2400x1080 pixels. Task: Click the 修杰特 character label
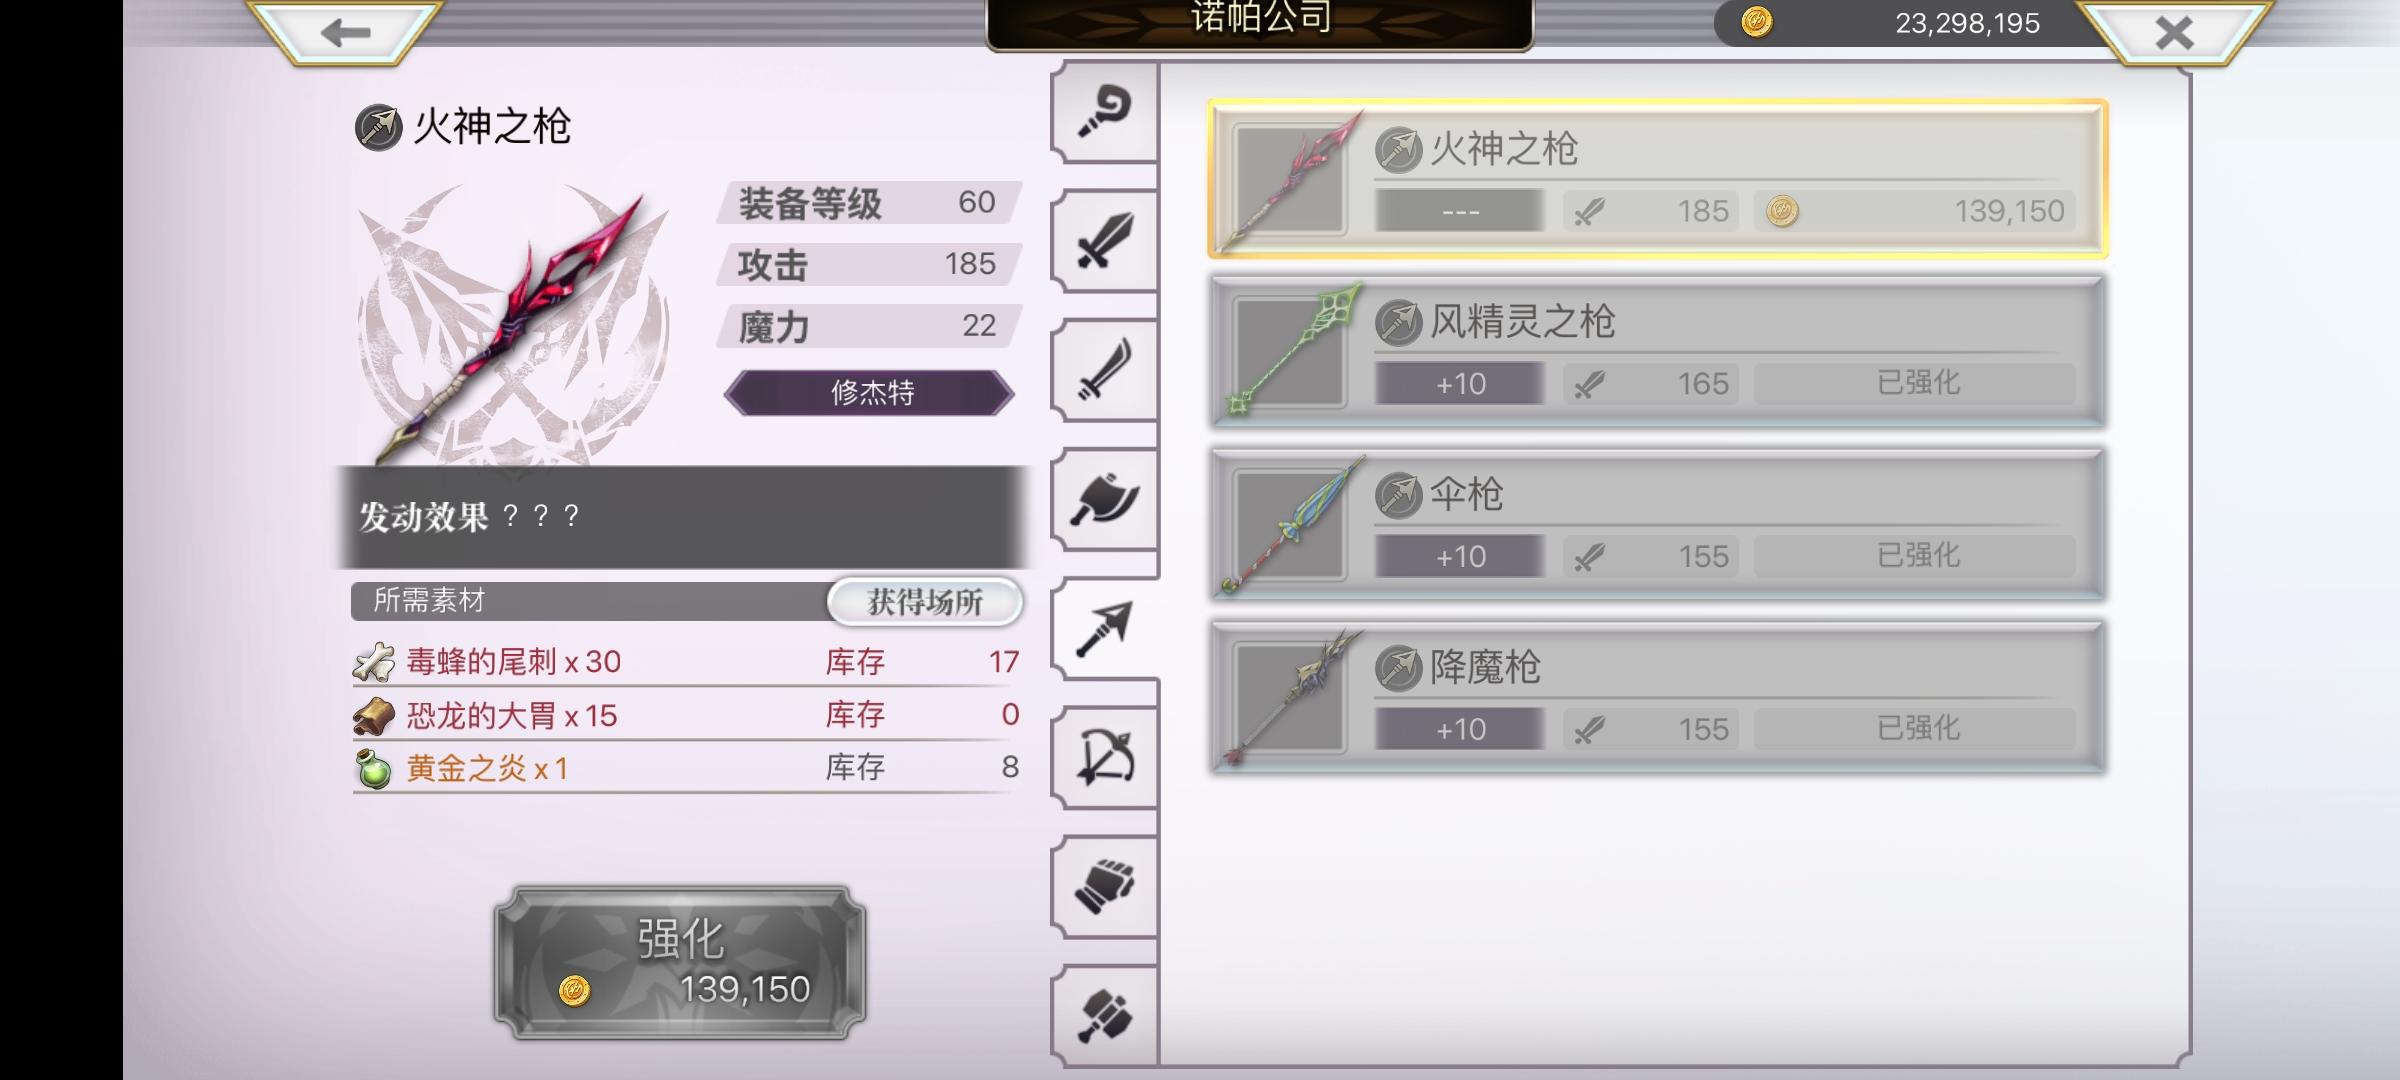click(x=870, y=392)
